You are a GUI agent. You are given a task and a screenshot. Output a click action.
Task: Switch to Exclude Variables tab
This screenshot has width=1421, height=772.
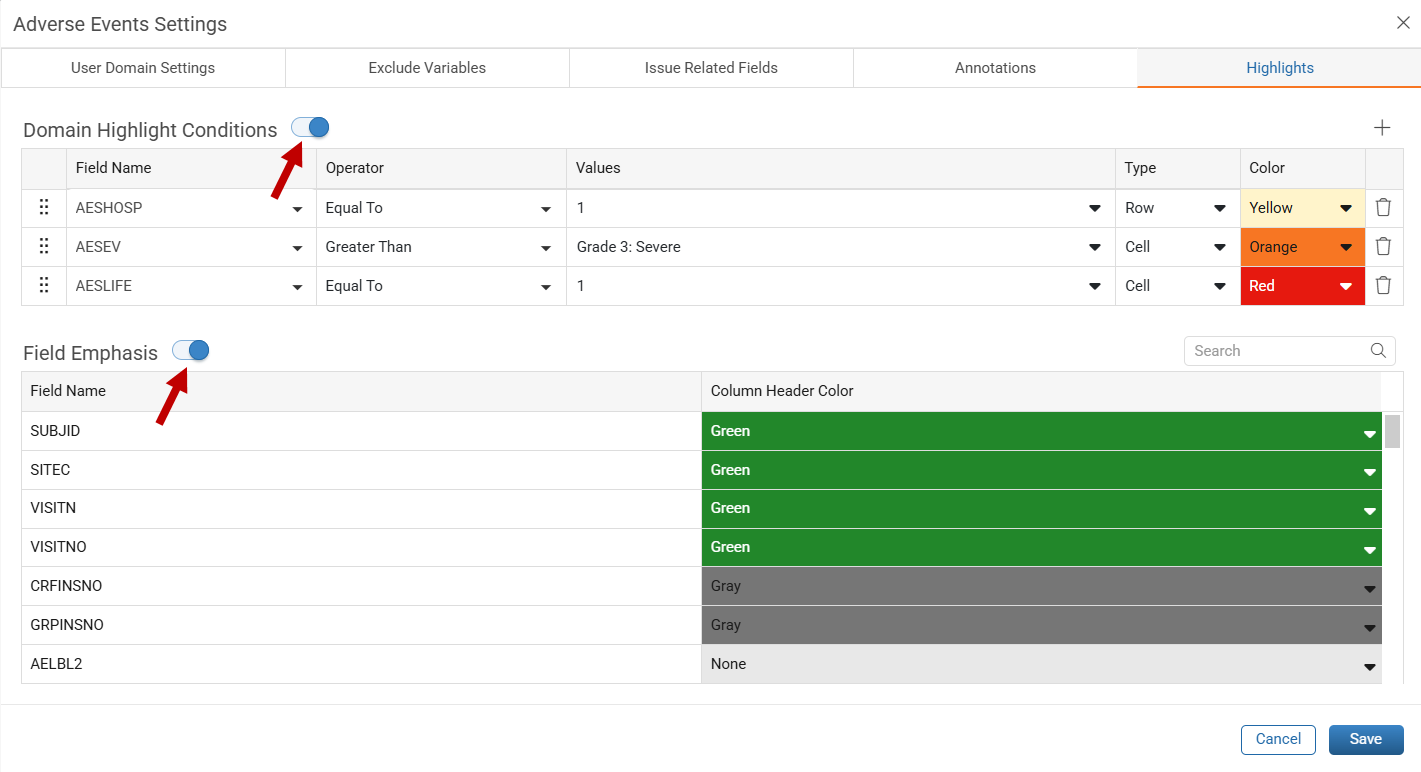pos(427,68)
